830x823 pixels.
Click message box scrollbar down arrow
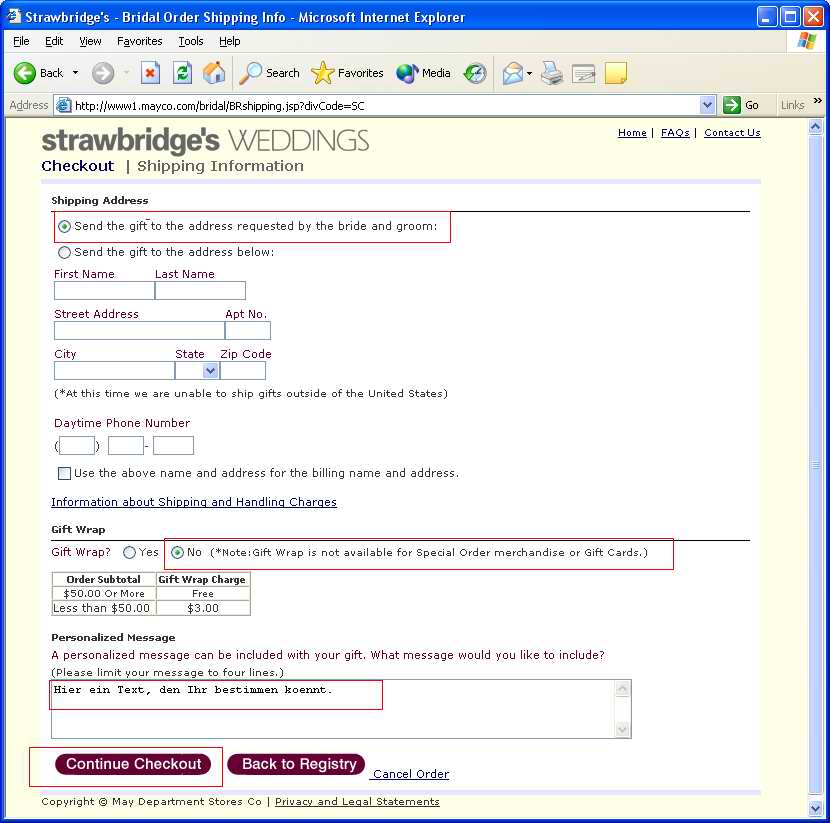click(622, 729)
